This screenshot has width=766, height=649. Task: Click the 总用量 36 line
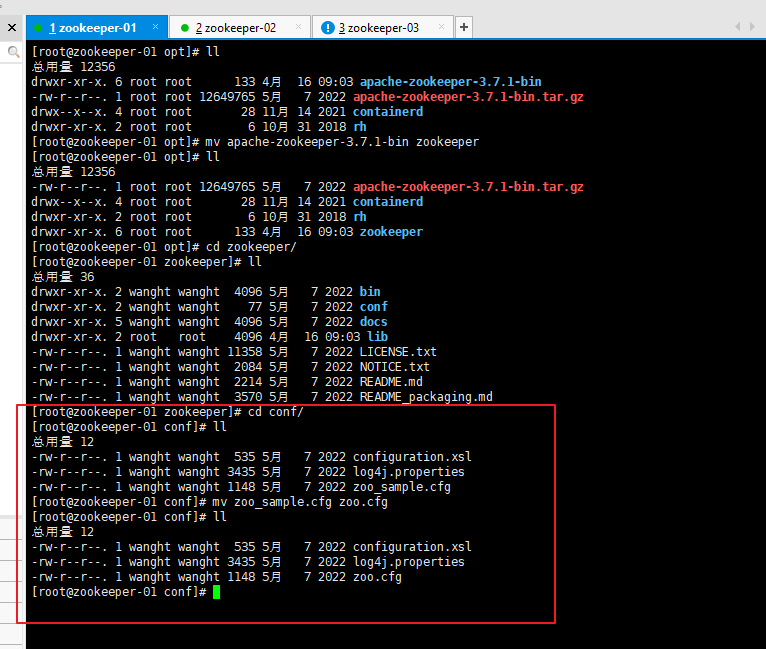tap(63, 277)
